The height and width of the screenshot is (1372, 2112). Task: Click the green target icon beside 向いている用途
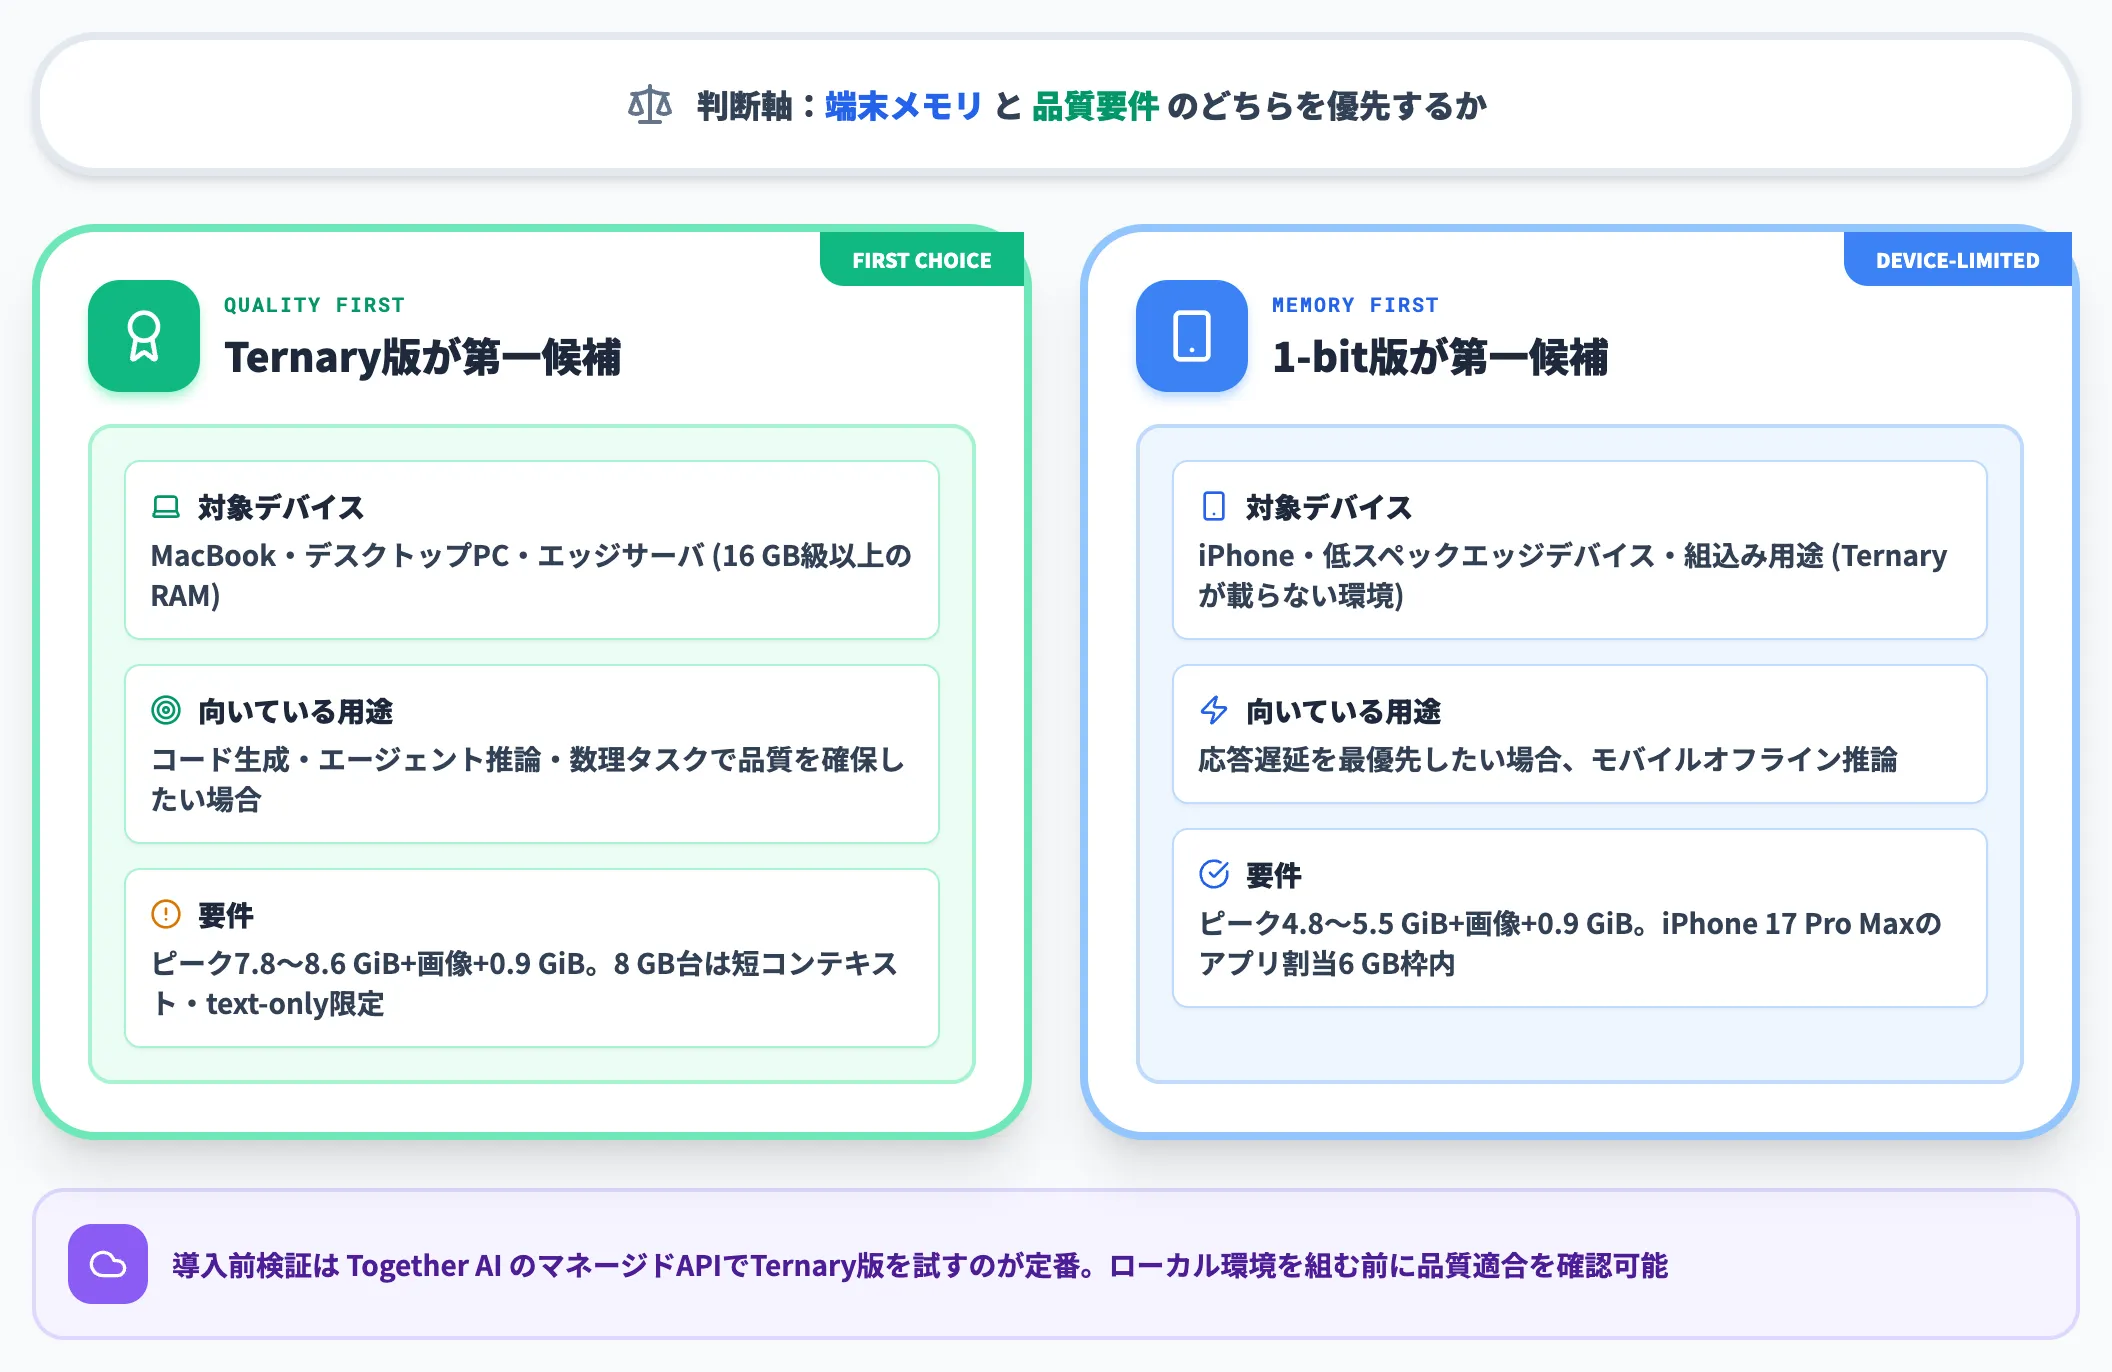coord(166,710)
